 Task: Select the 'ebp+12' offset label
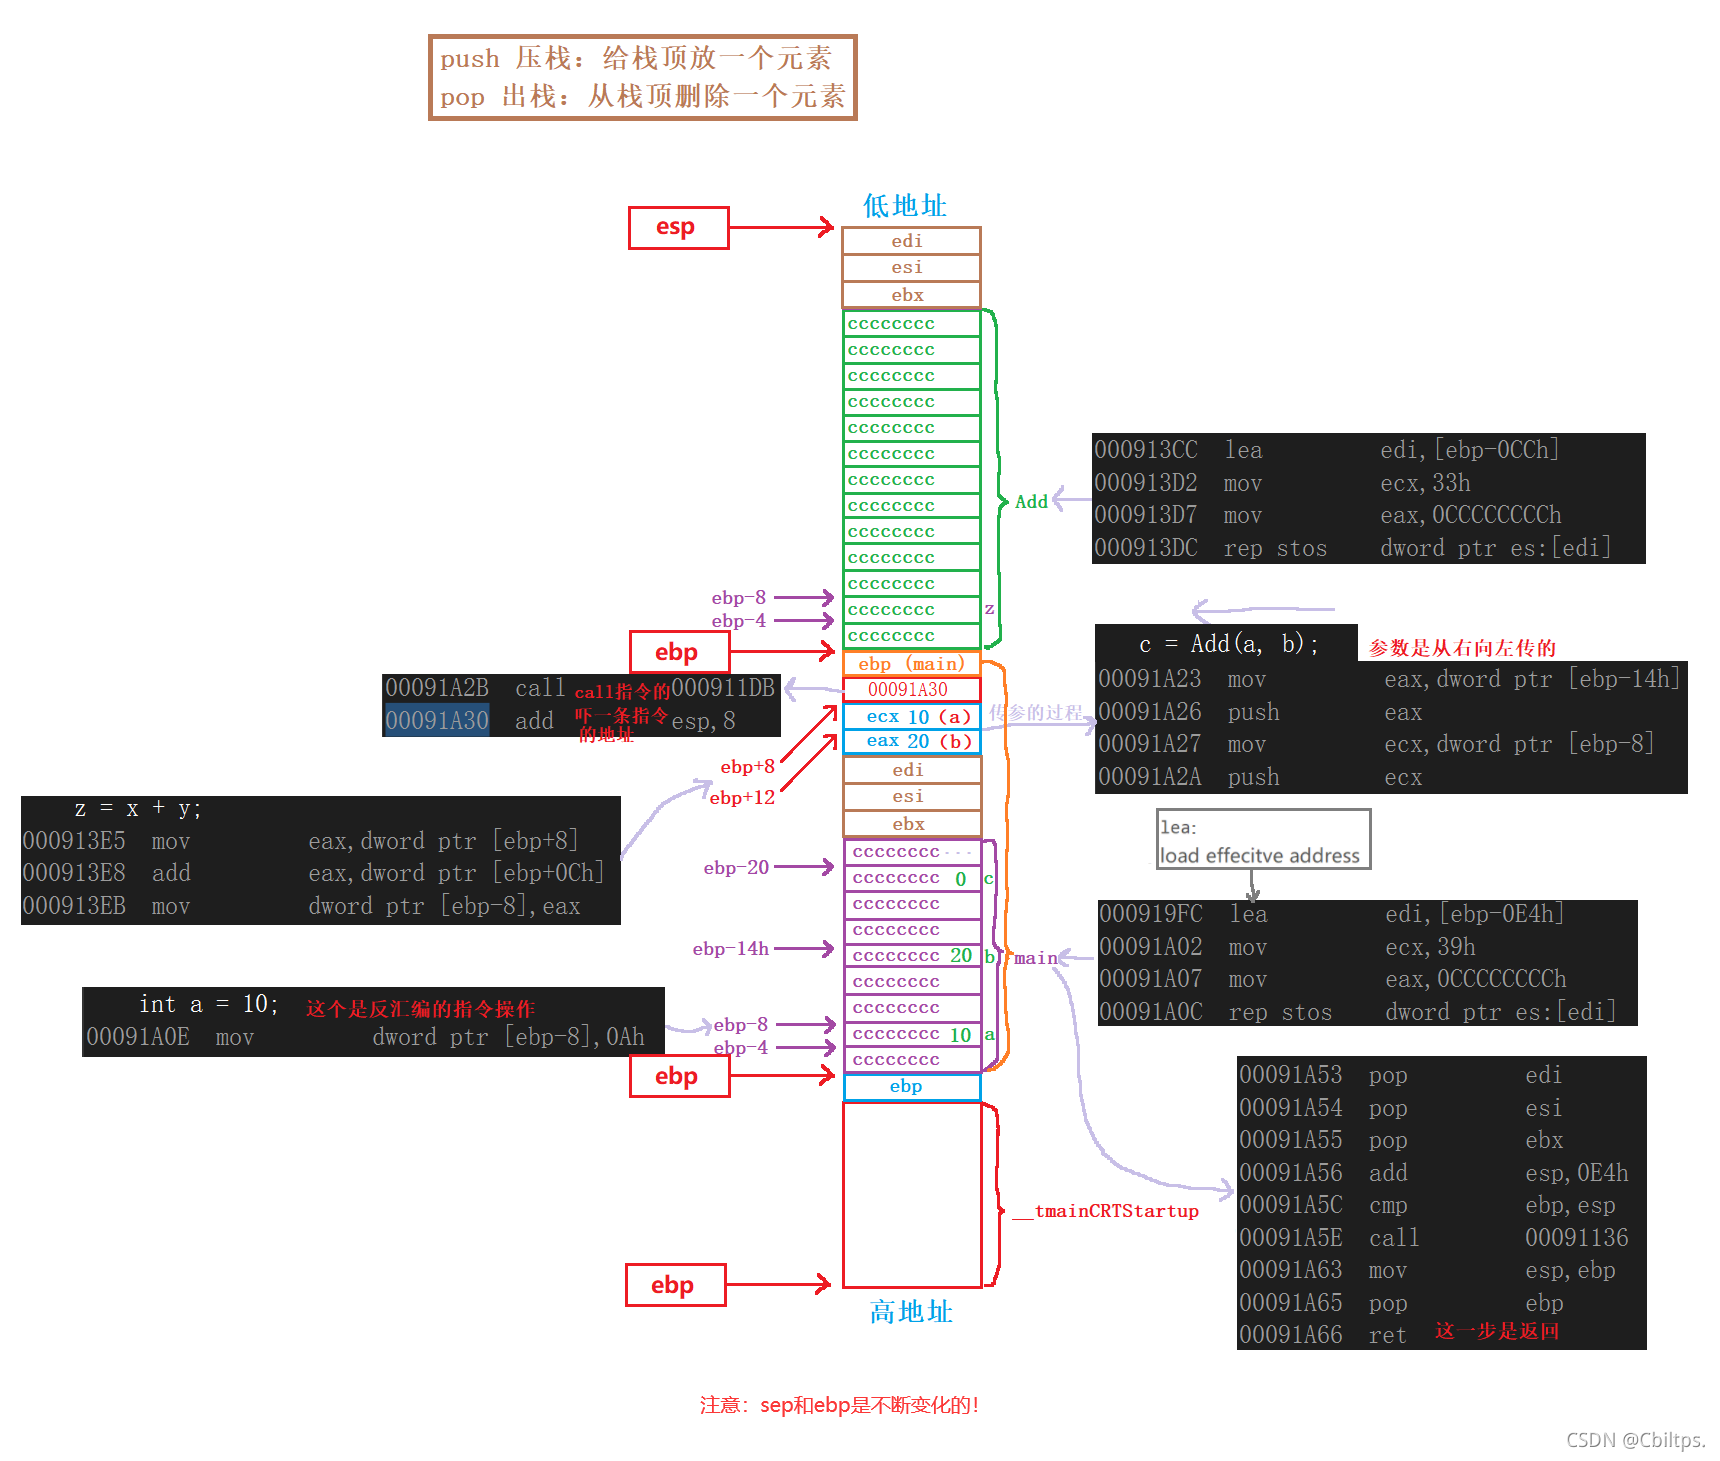tap(742, 798)
